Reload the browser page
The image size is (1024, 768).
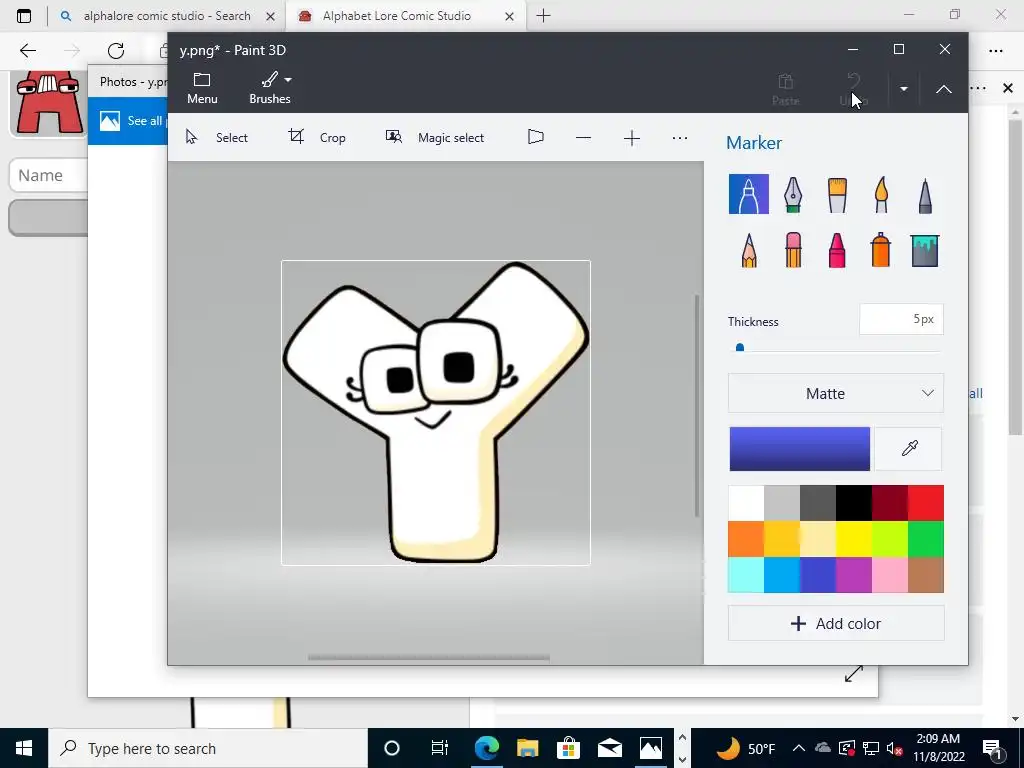[x=116, y=50]
